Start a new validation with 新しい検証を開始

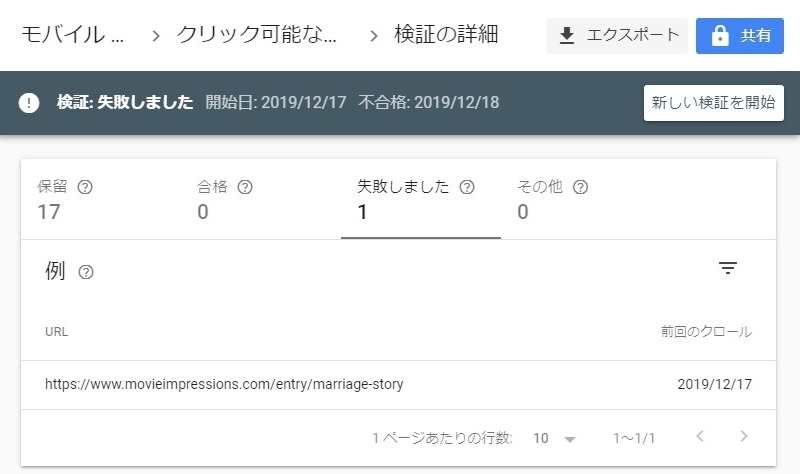click(714, 103)
